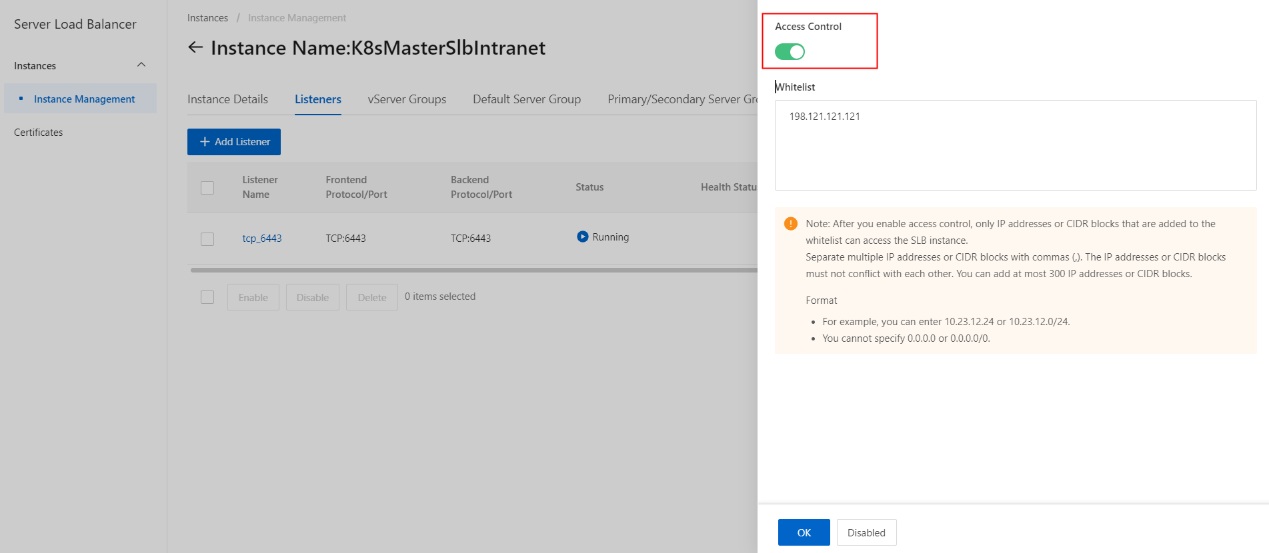Open Certificates in the sidebar
This screenshot has height=553, width=1269.
[x=38, y=132]
